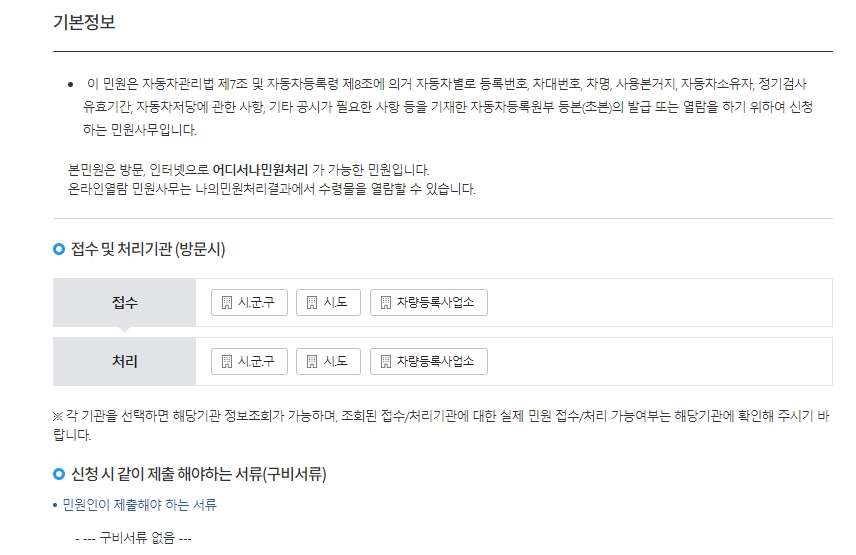Open the 민원인이 제출해야 하는 서류 link
Screen dimensions: 856x555
[139, 505]
